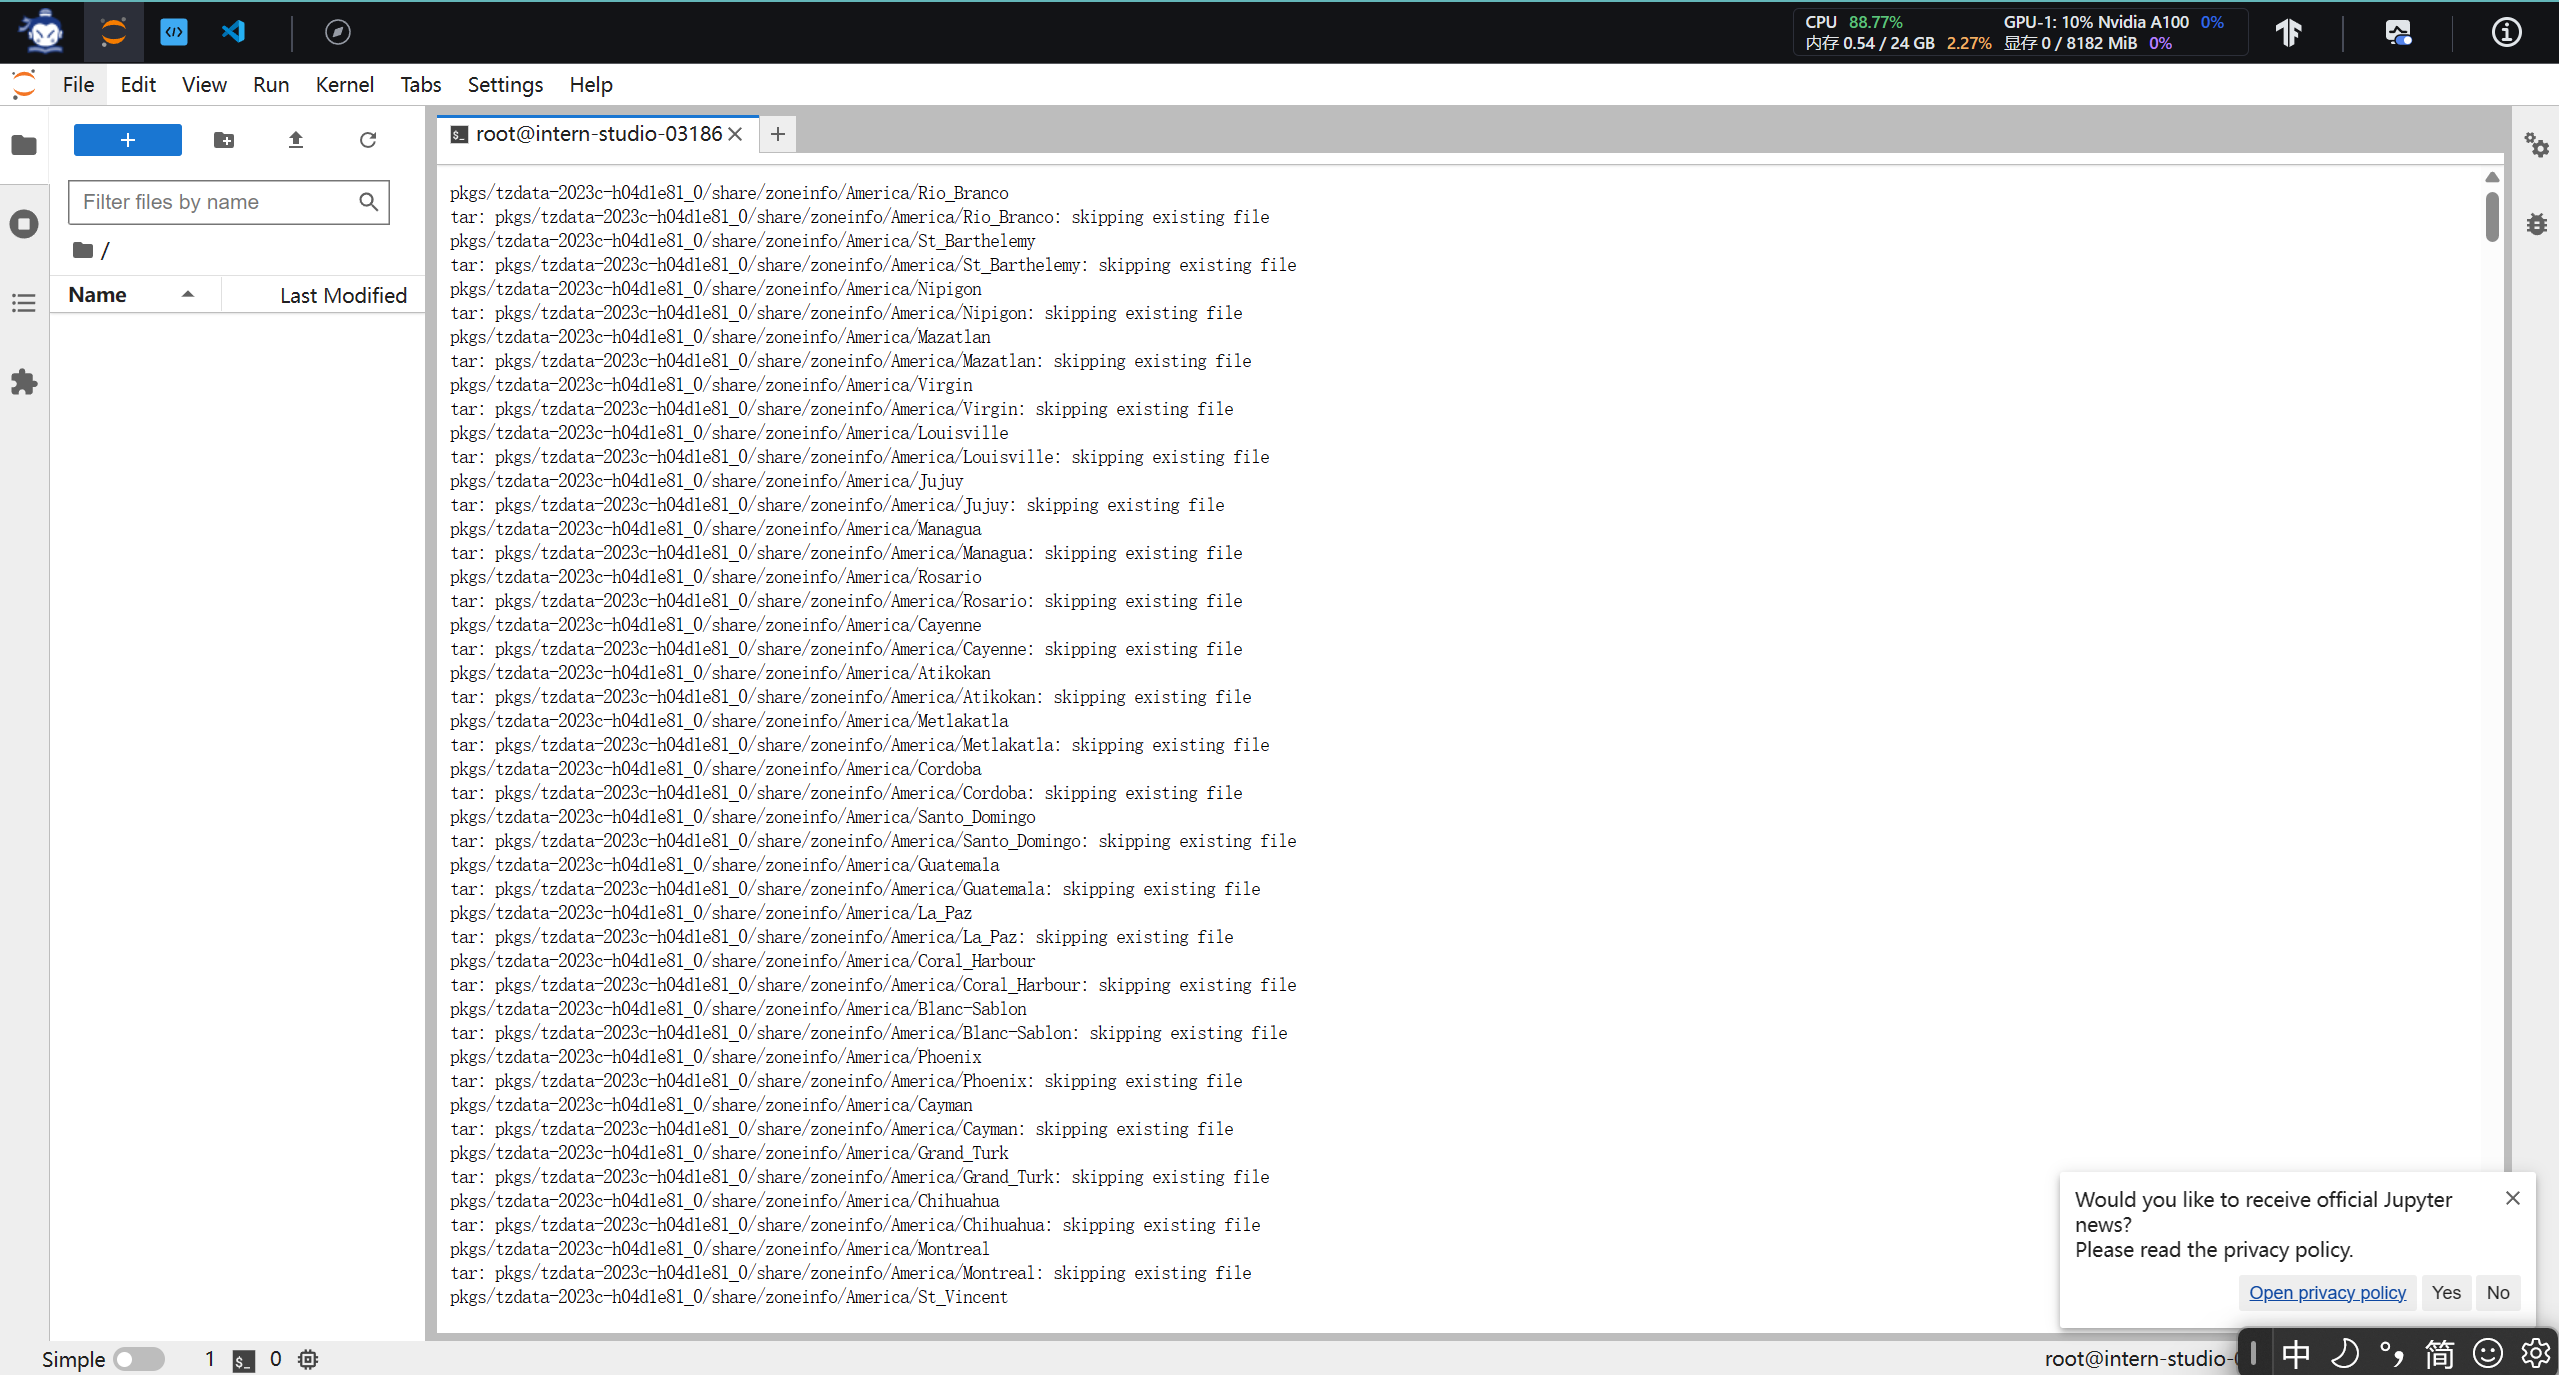This screenshot has height=1375, width=2559.
Task: Click the Rio_Branco skipping existing file line
Action: pos(859,217)
